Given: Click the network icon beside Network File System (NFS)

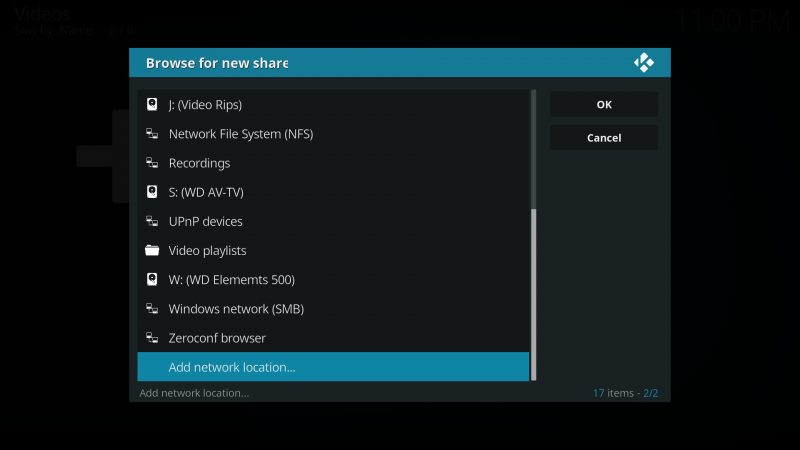Looking at the screenshot, I should (152, 134).
